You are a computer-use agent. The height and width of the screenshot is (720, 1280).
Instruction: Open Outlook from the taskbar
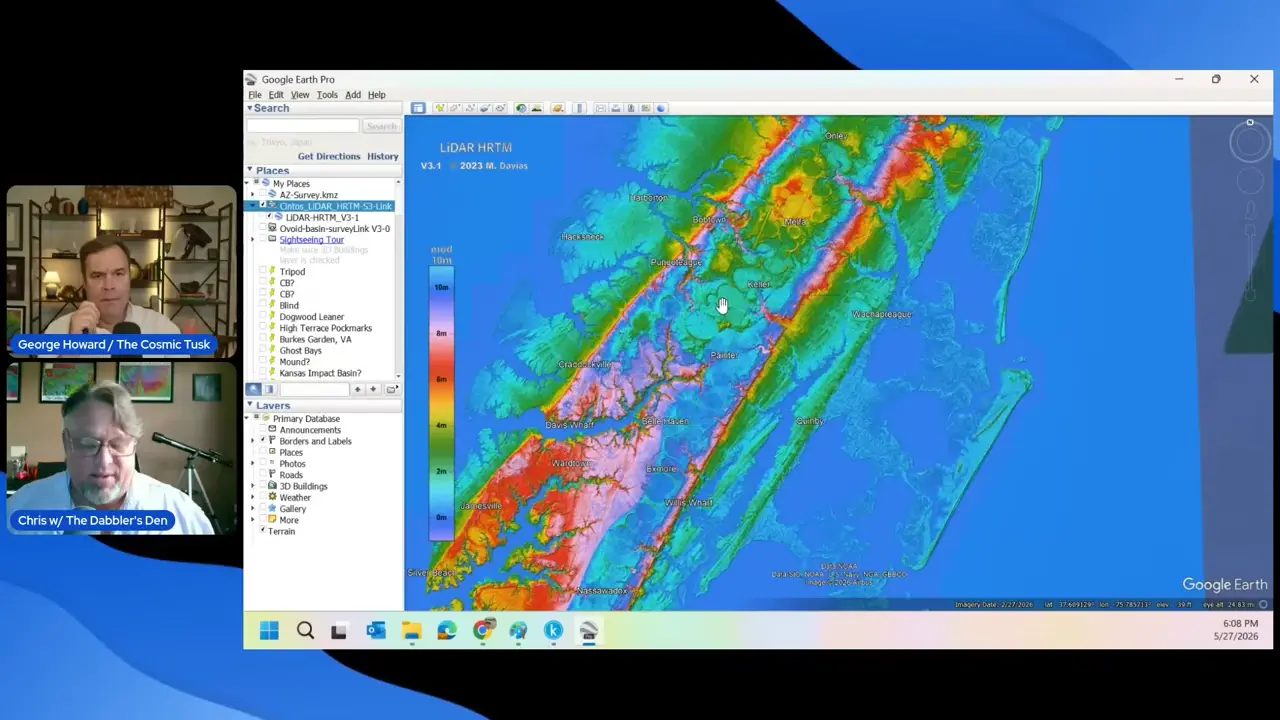pos(376,630)
